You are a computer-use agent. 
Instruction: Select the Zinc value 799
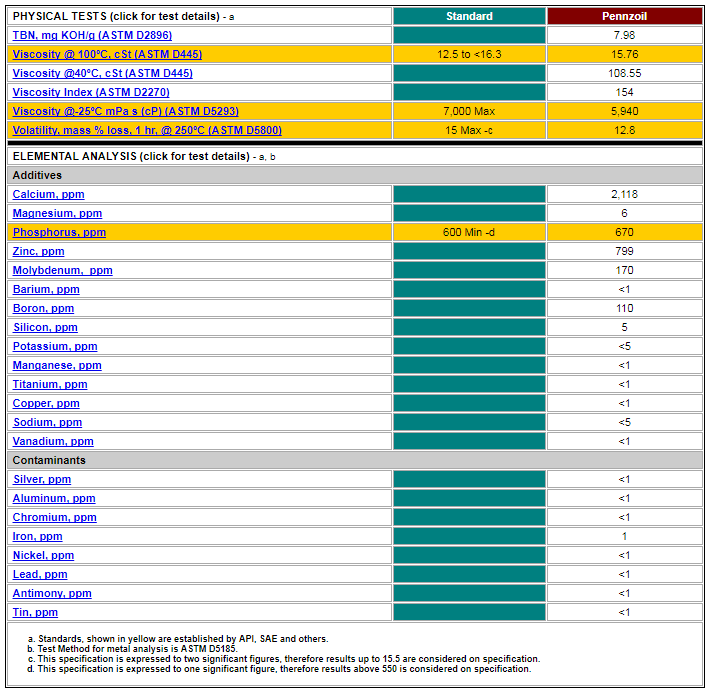point(624,251)
